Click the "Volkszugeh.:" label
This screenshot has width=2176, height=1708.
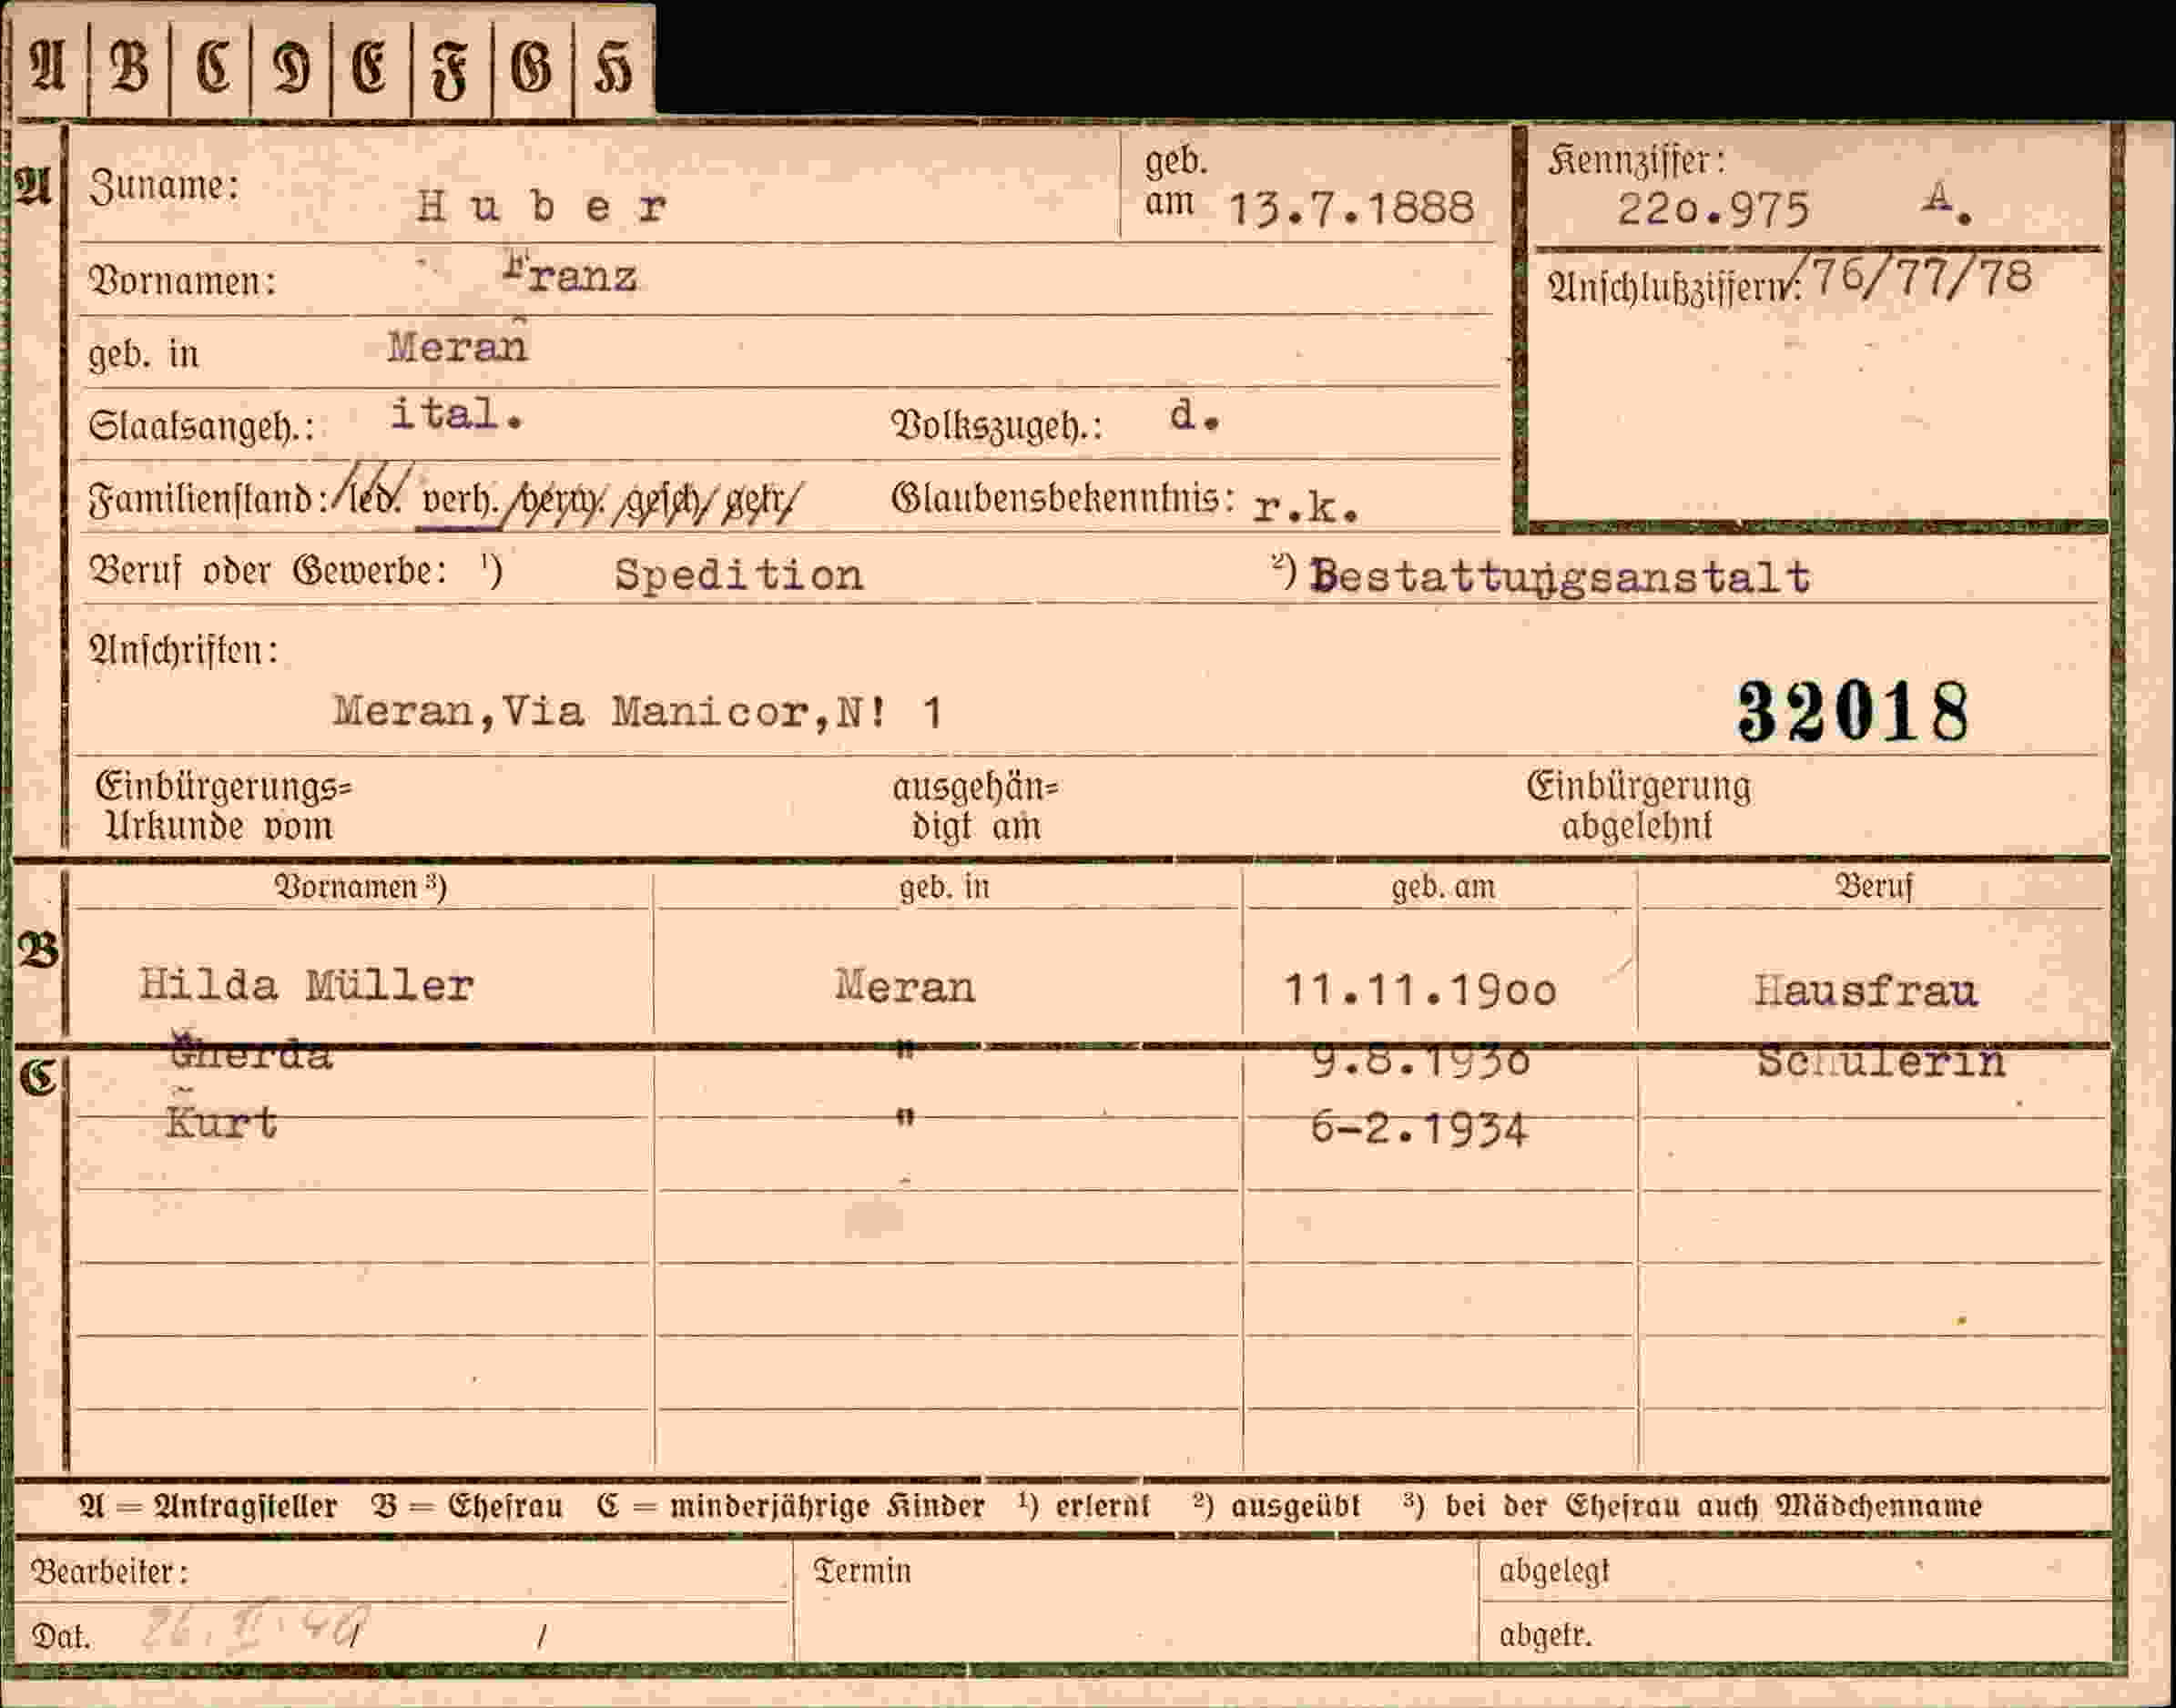click(997, 426)
